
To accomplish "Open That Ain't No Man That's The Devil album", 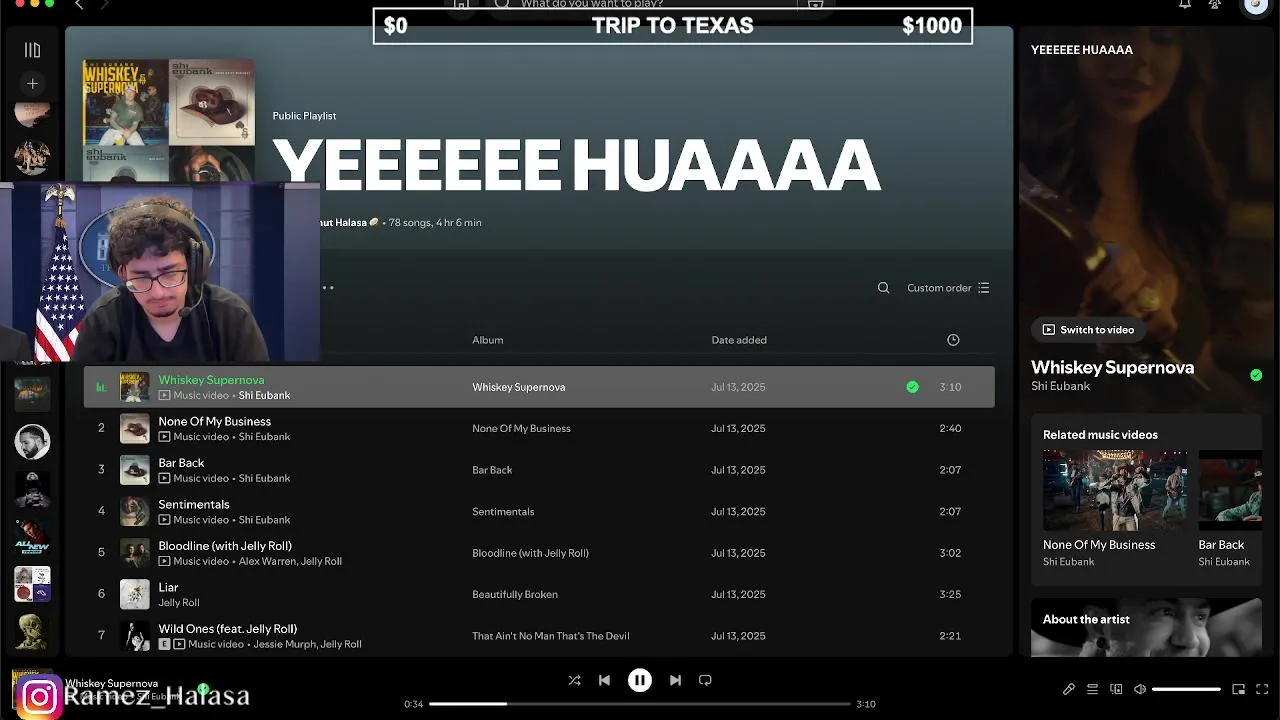I will click(551, 636).
